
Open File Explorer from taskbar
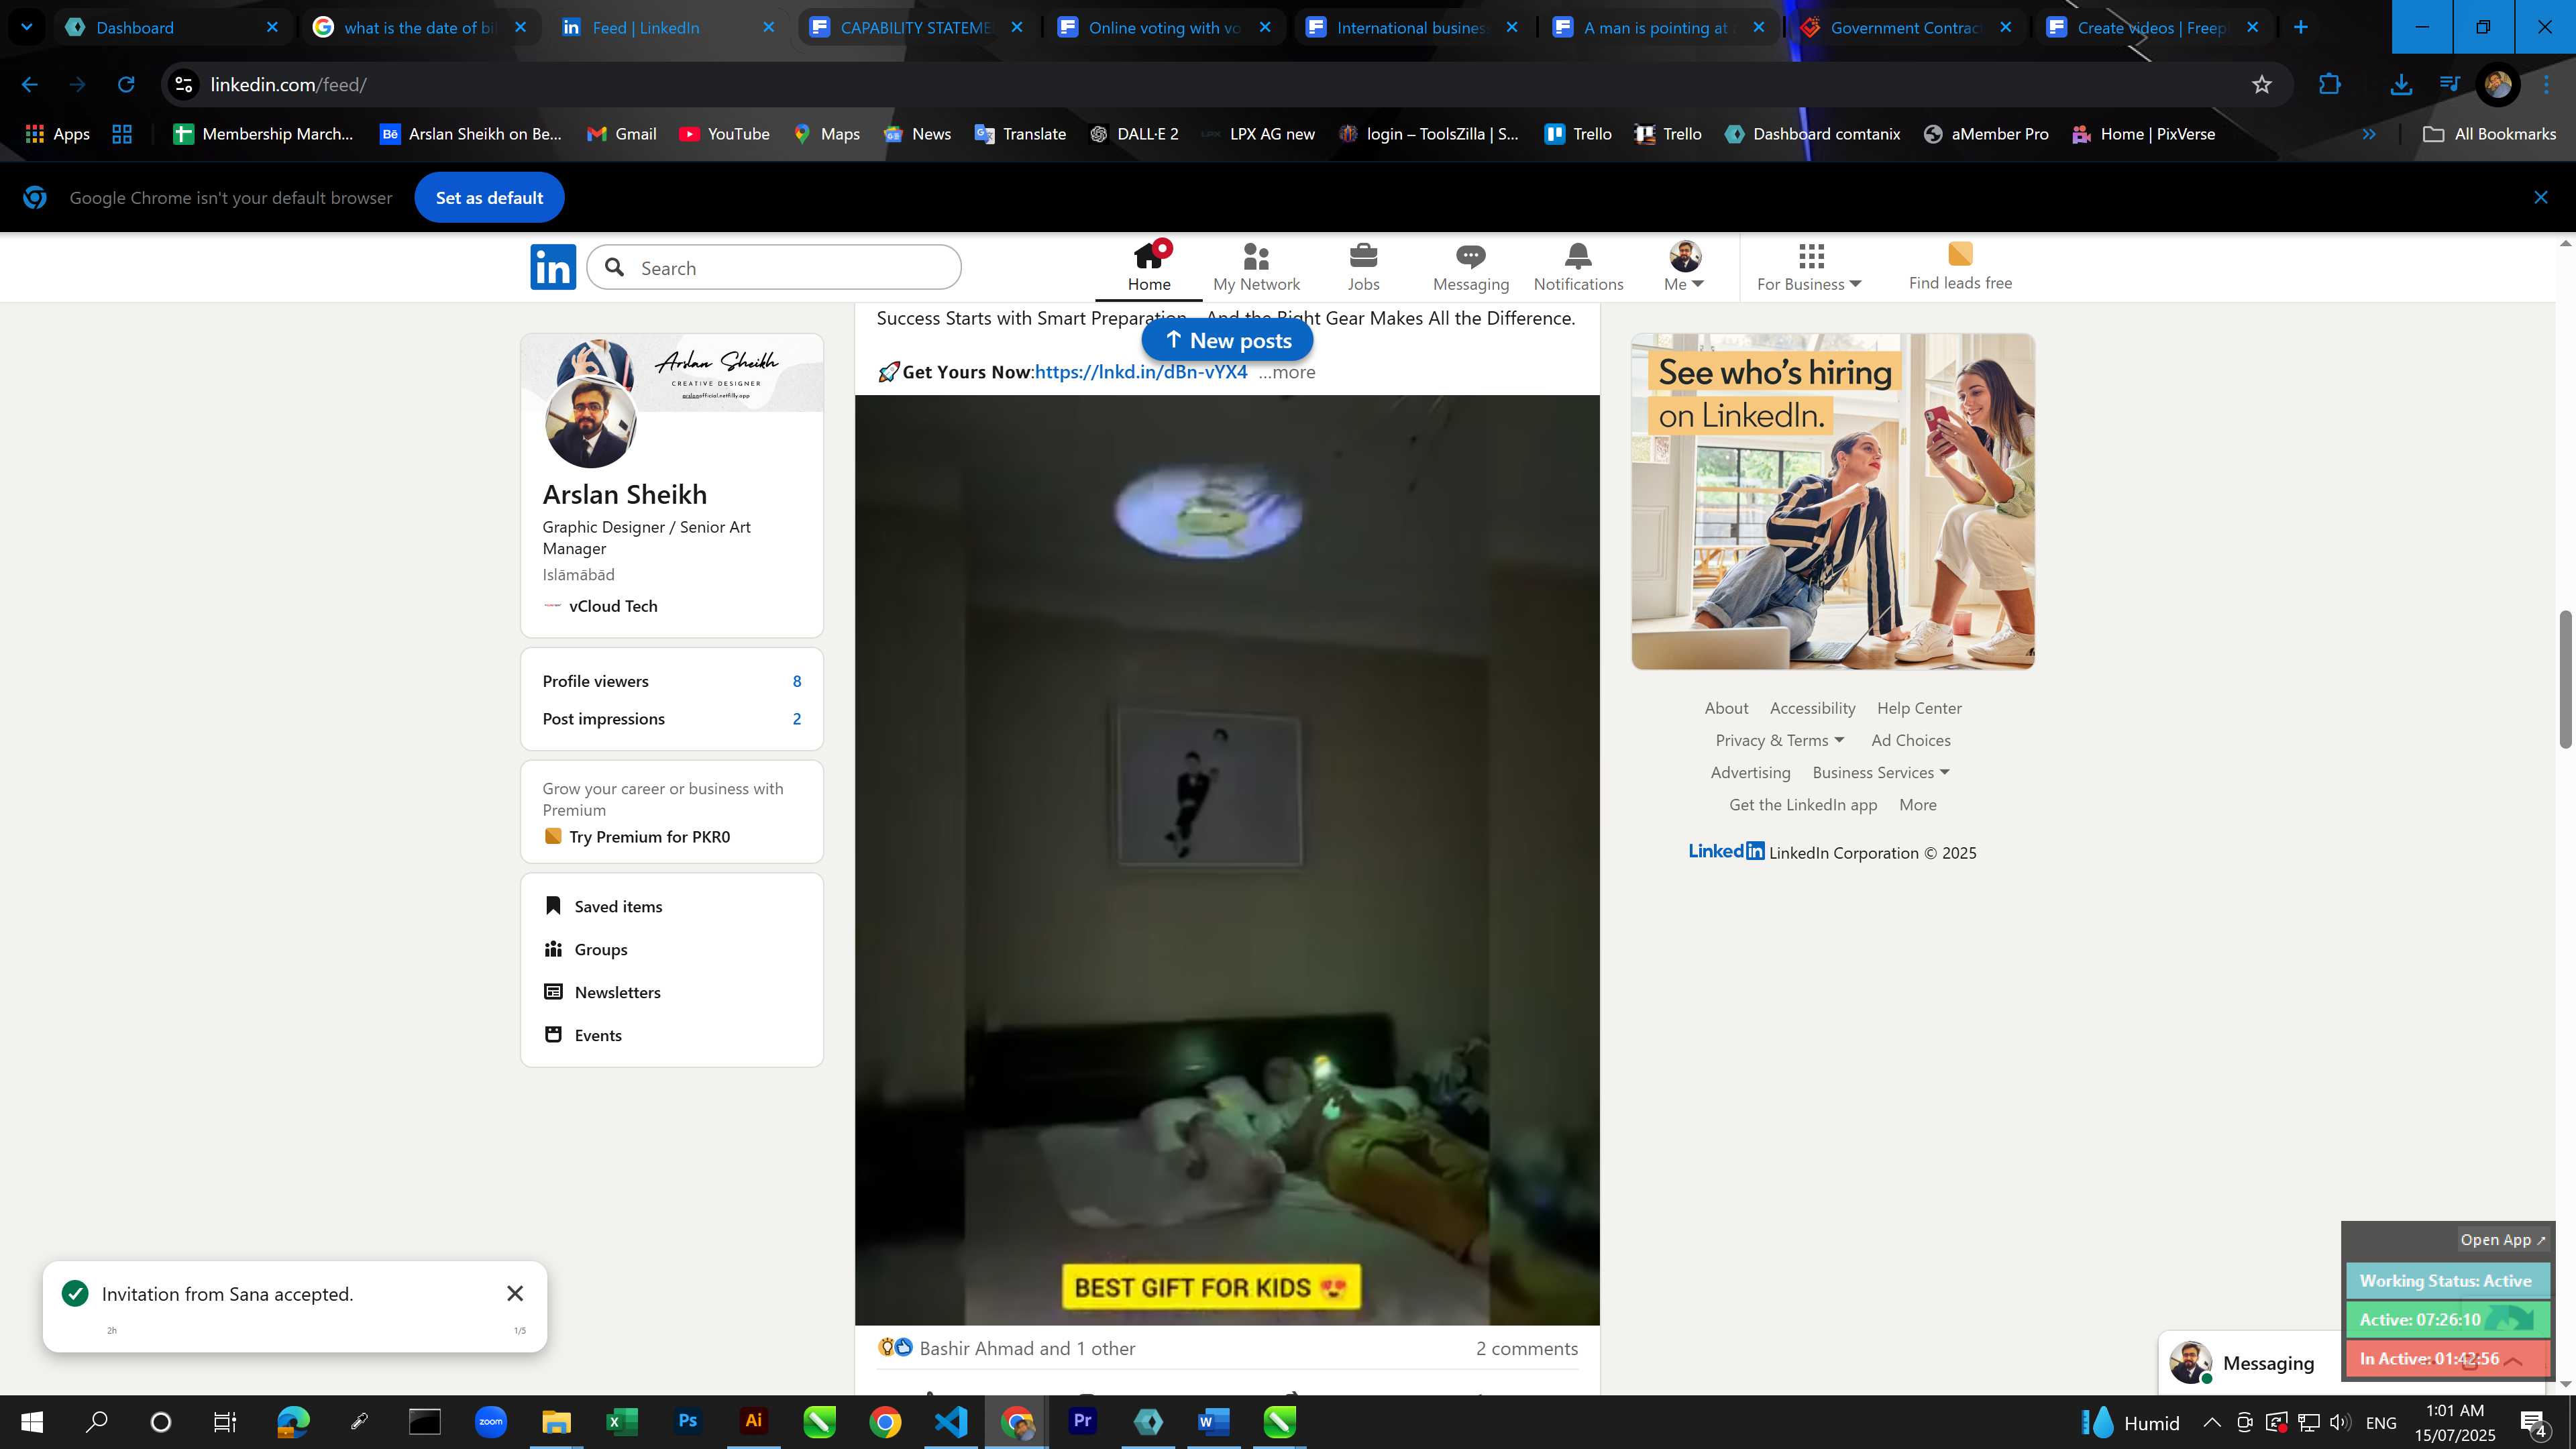(x=556, y=1421)
